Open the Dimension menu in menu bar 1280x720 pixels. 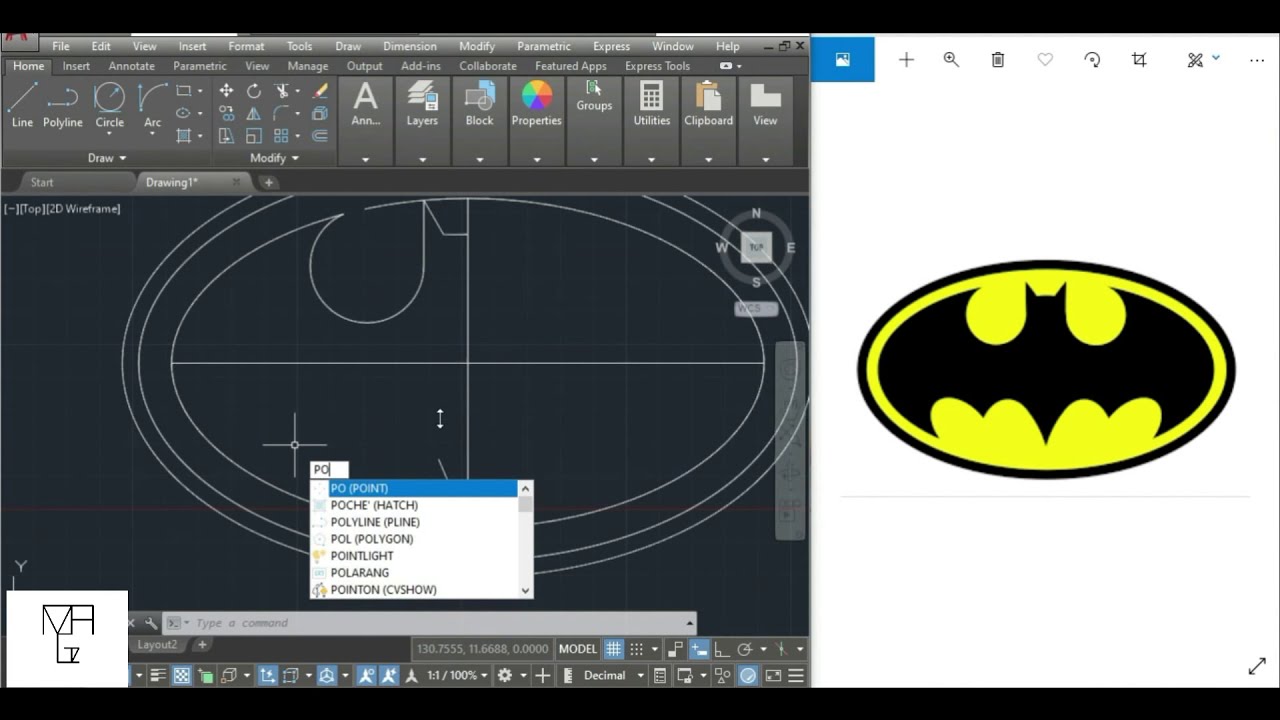[x=409, y=46]
